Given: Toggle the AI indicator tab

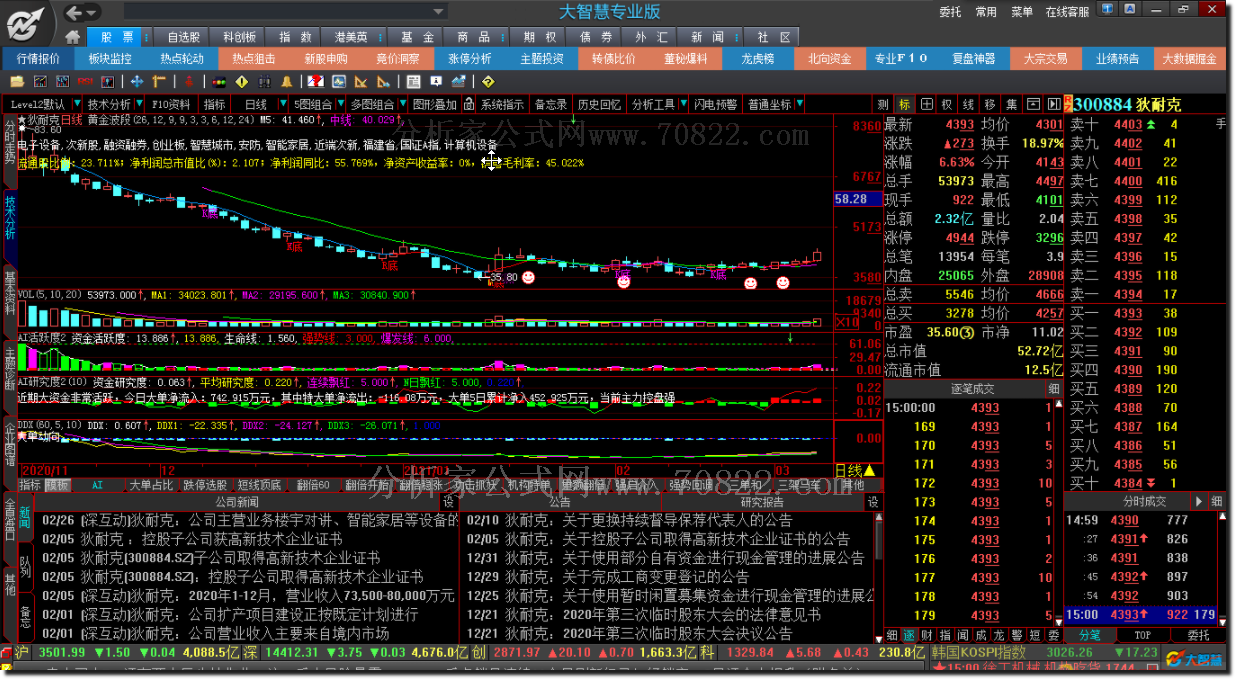Looking at the screenshot, I should (x=98, y=485).
